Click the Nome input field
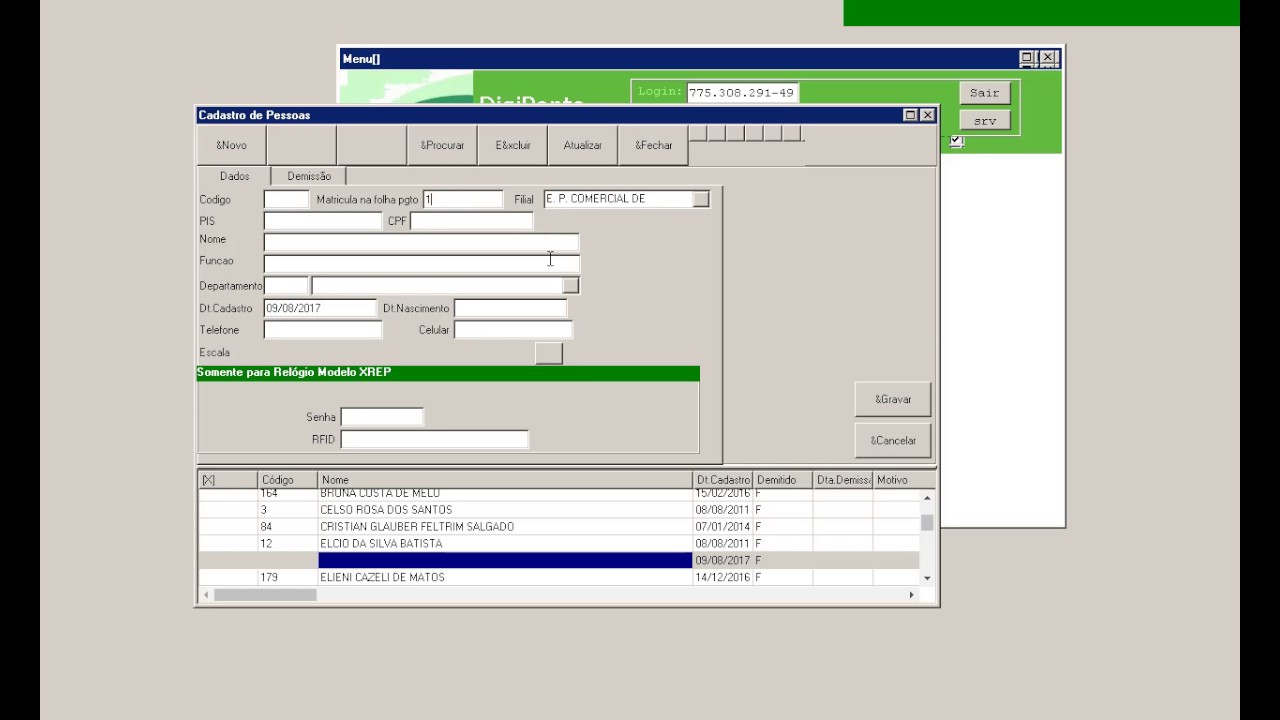 pos(421,242)
